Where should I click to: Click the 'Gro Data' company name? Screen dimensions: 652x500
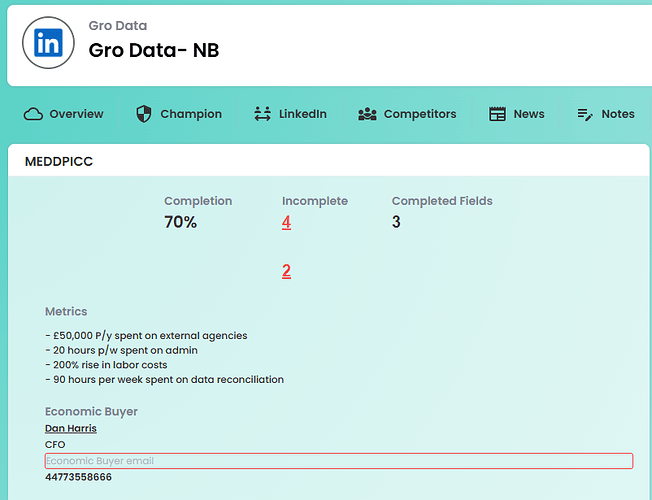(x=118, y=26)
